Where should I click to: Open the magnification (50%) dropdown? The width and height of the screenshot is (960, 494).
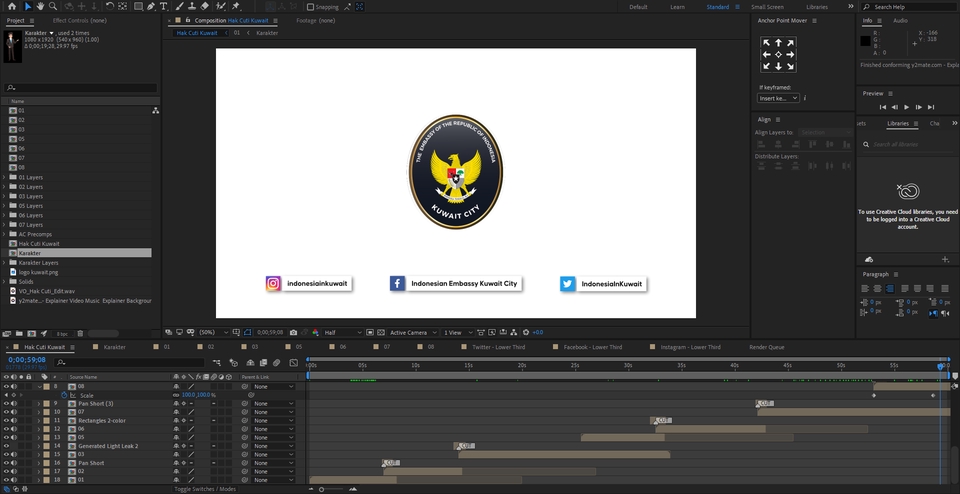click(214, 332)
